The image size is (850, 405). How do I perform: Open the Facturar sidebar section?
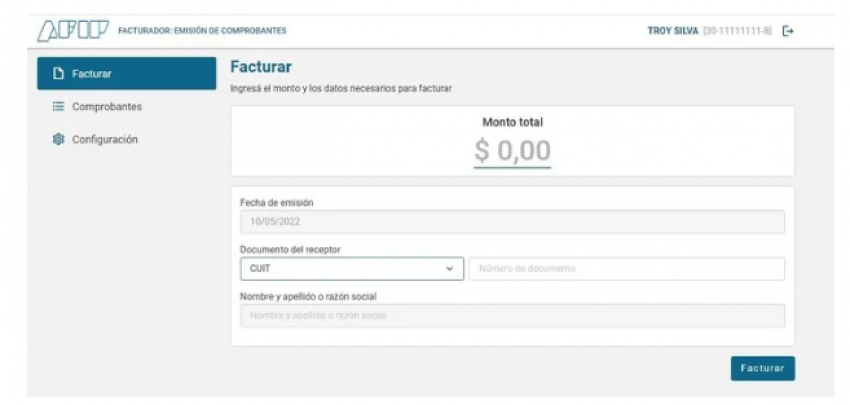[x=126, y=73]
